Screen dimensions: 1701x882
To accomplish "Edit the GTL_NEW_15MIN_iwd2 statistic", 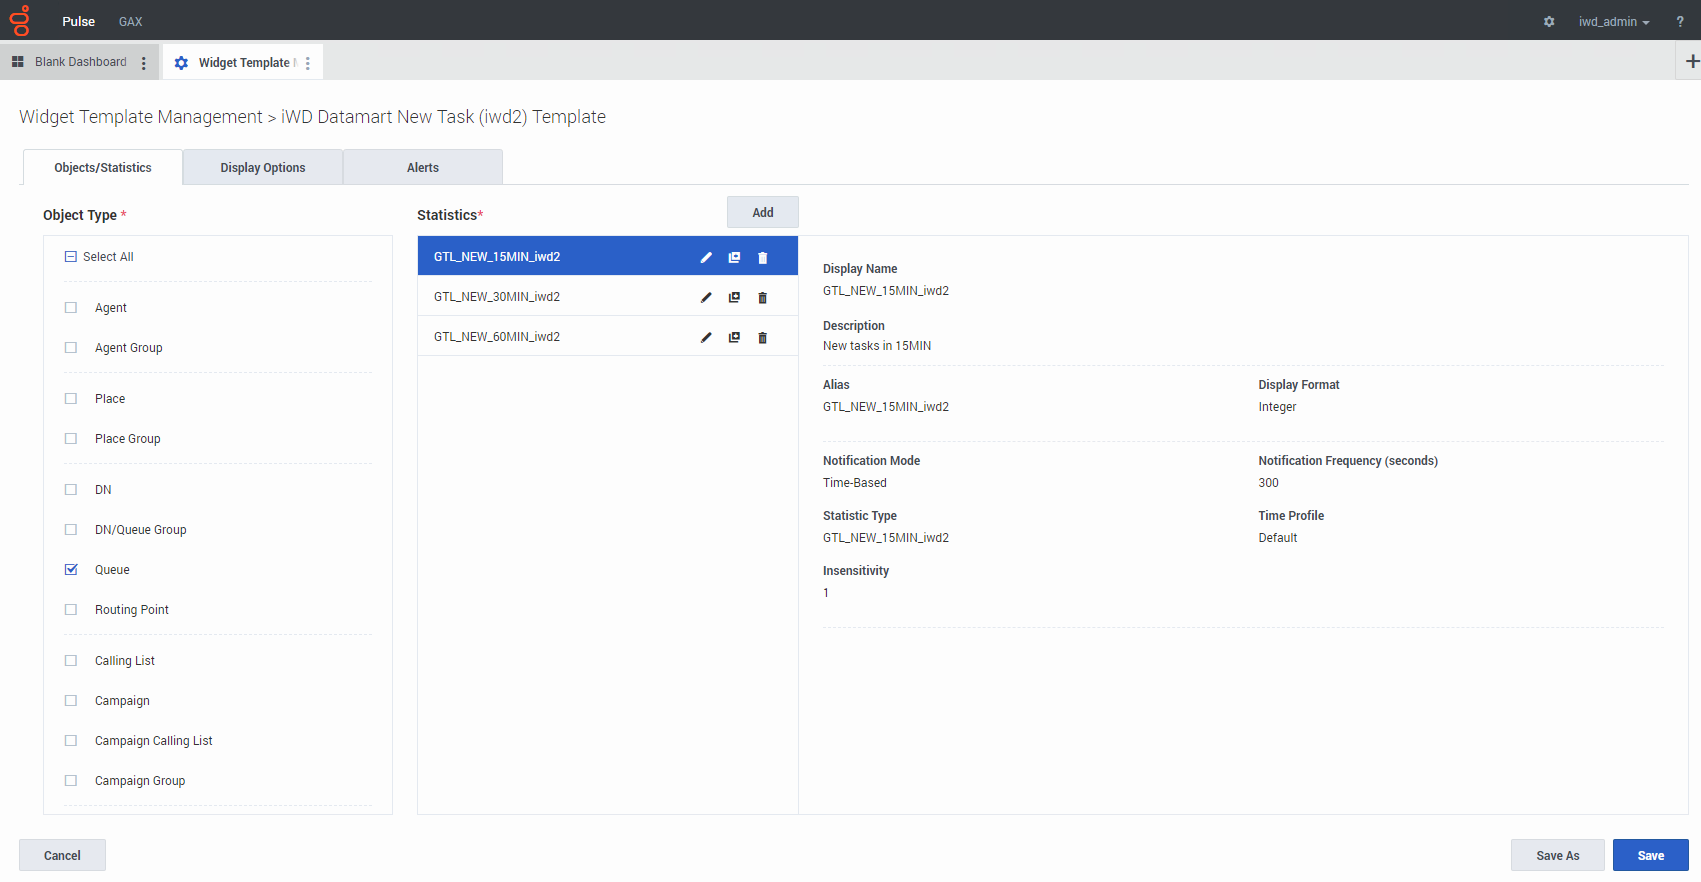I will coord(706,257).
